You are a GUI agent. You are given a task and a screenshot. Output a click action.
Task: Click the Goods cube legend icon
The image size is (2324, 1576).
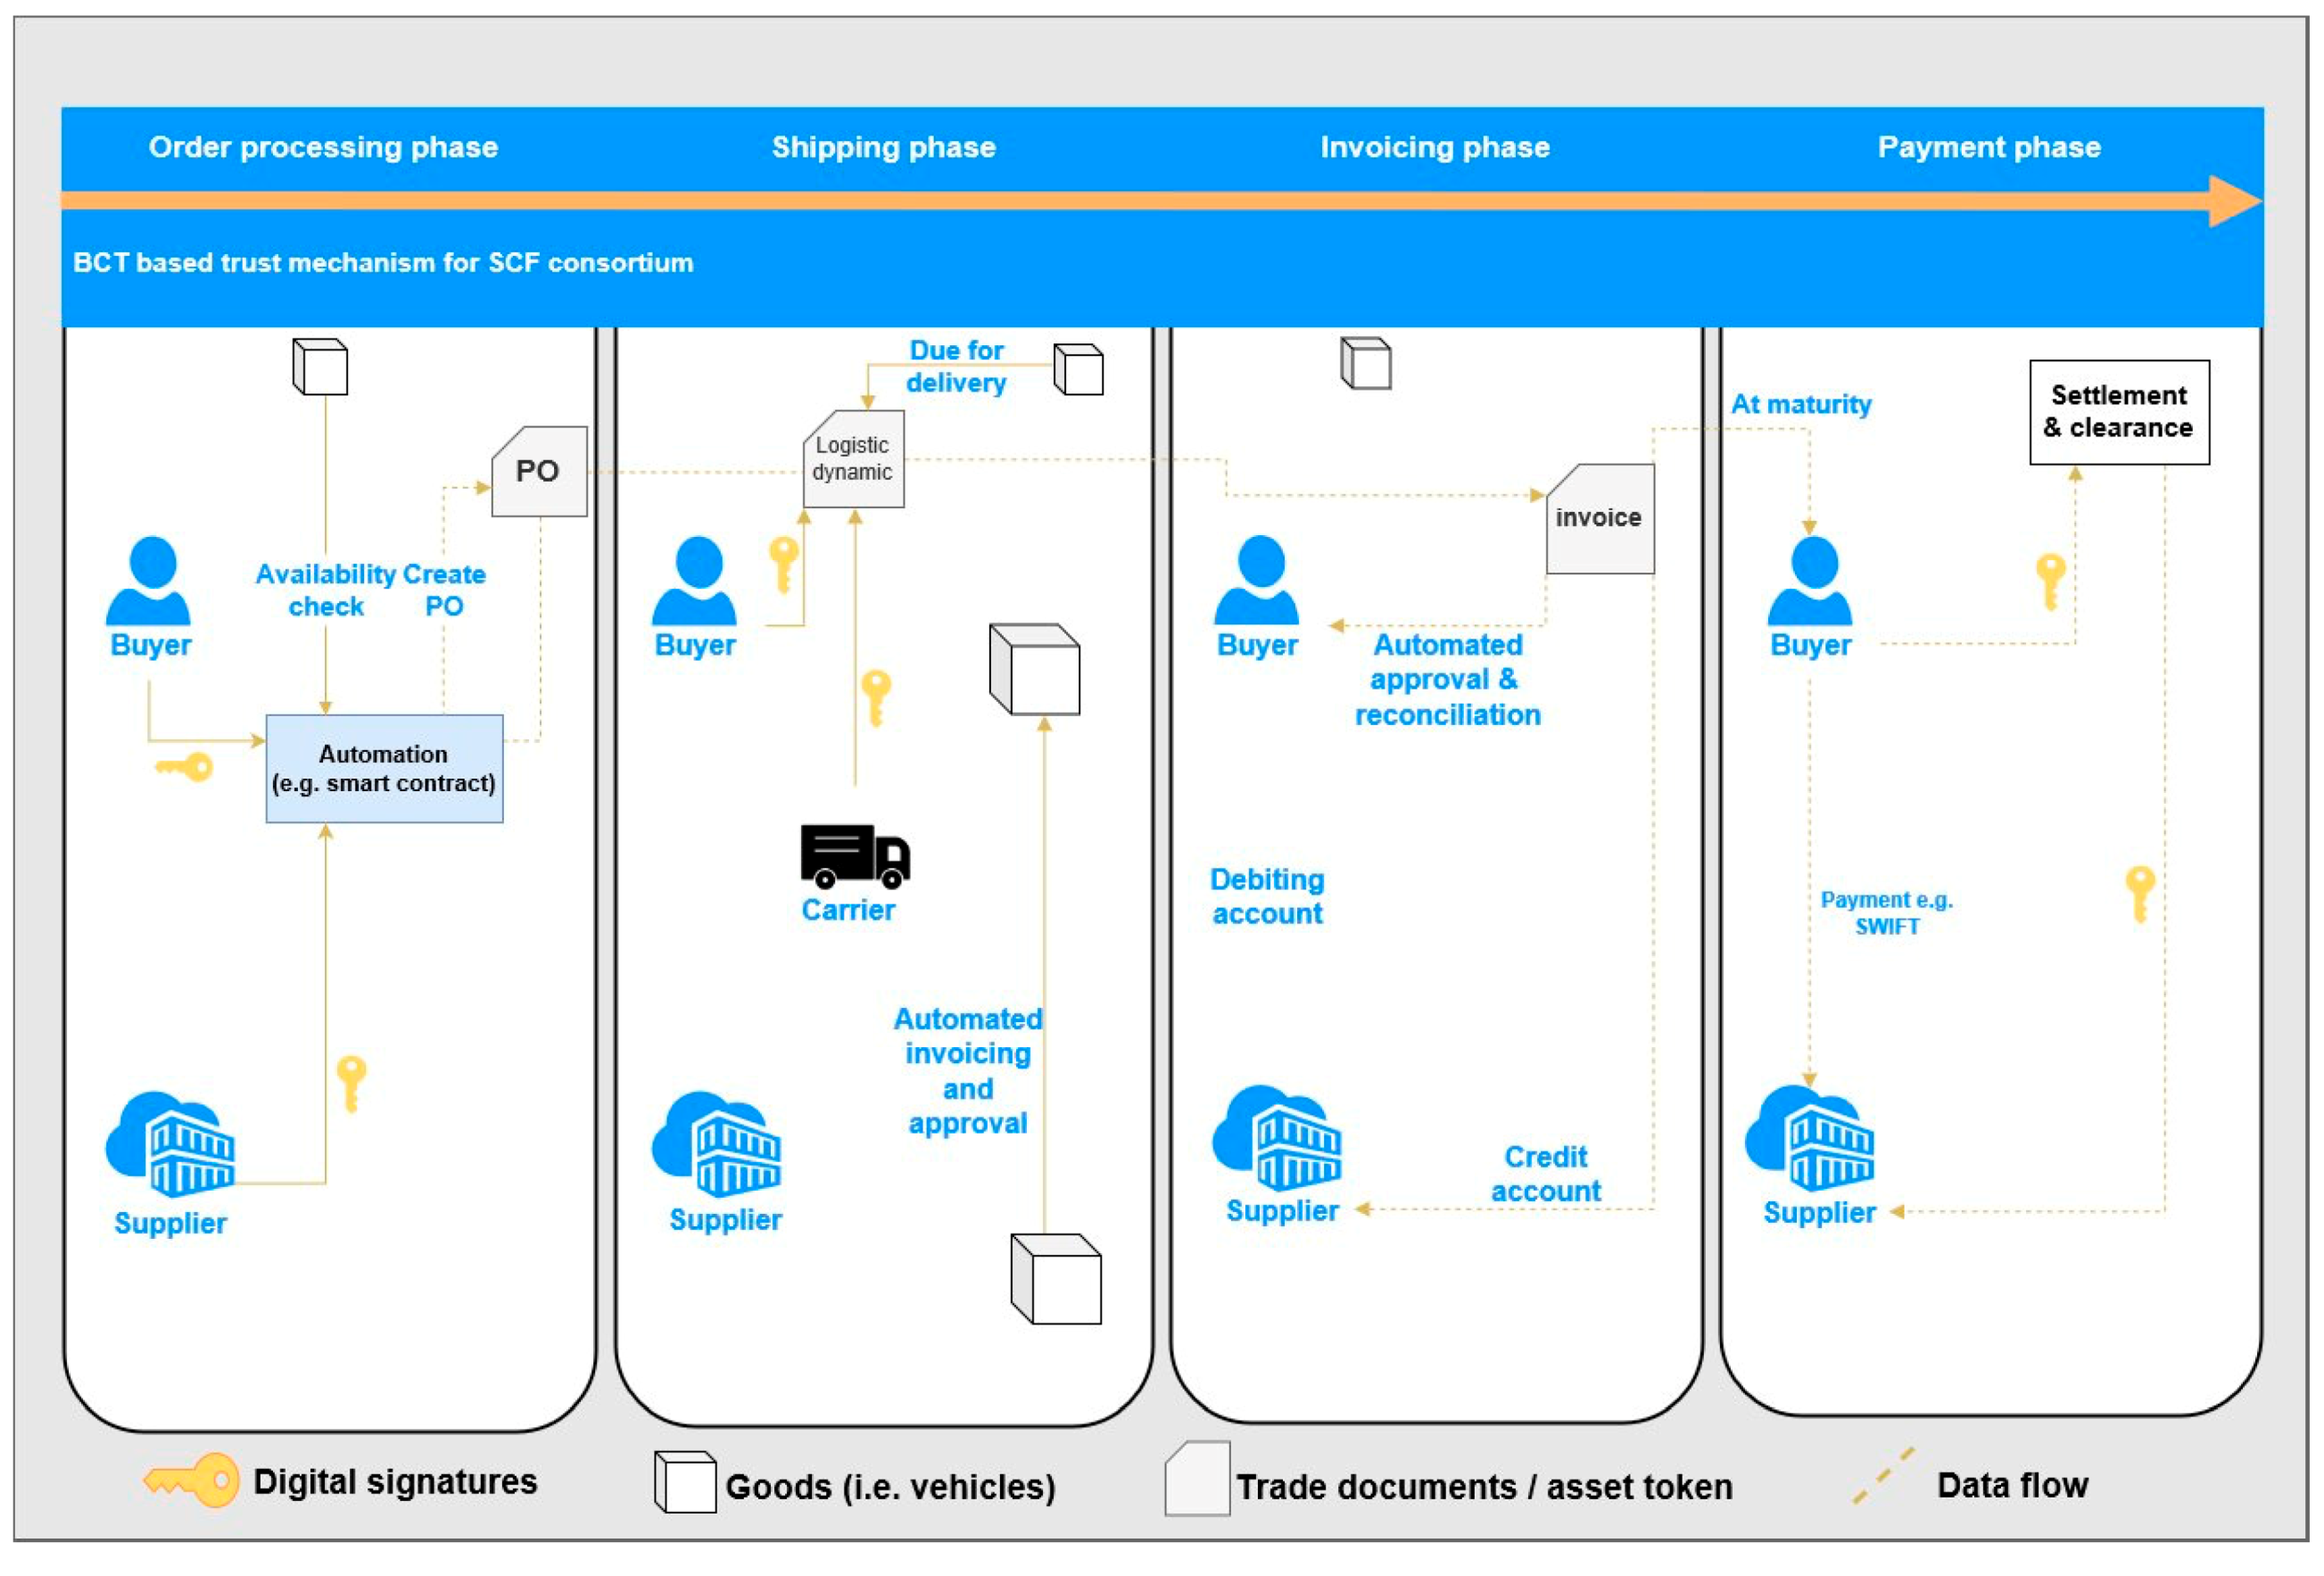(685, 1482)
